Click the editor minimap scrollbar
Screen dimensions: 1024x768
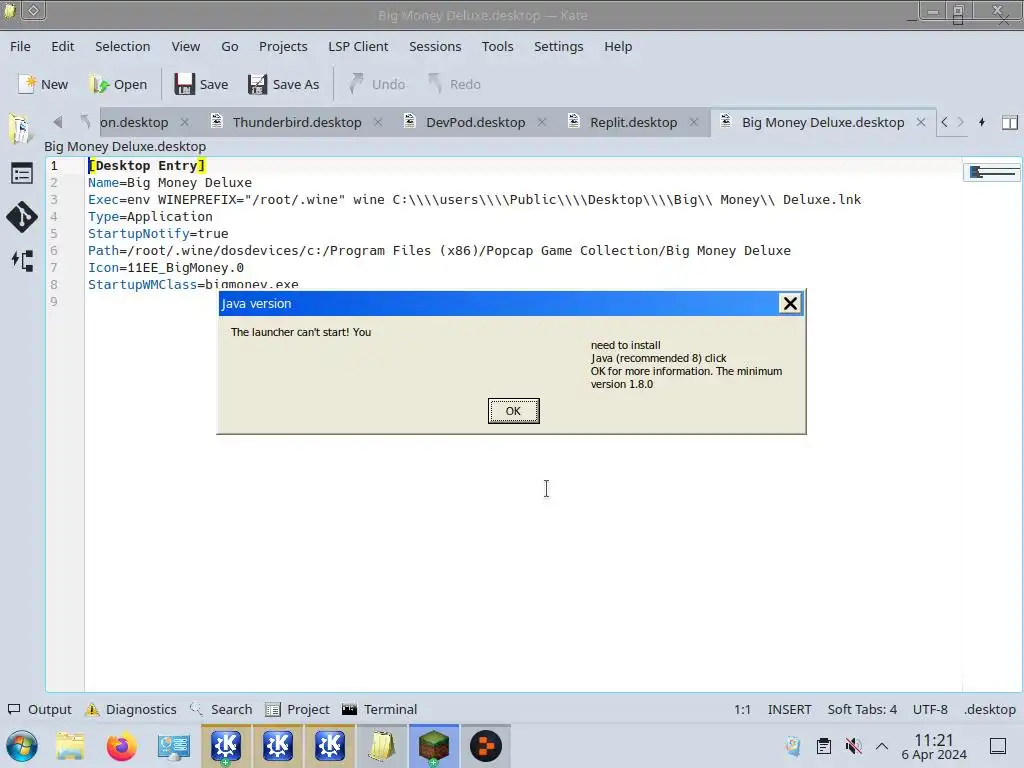(x=992, y=172)
